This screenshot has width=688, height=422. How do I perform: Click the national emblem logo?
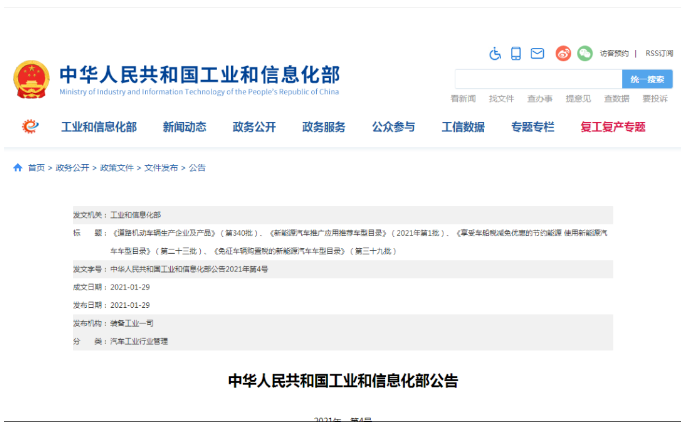tap(31, 79)
